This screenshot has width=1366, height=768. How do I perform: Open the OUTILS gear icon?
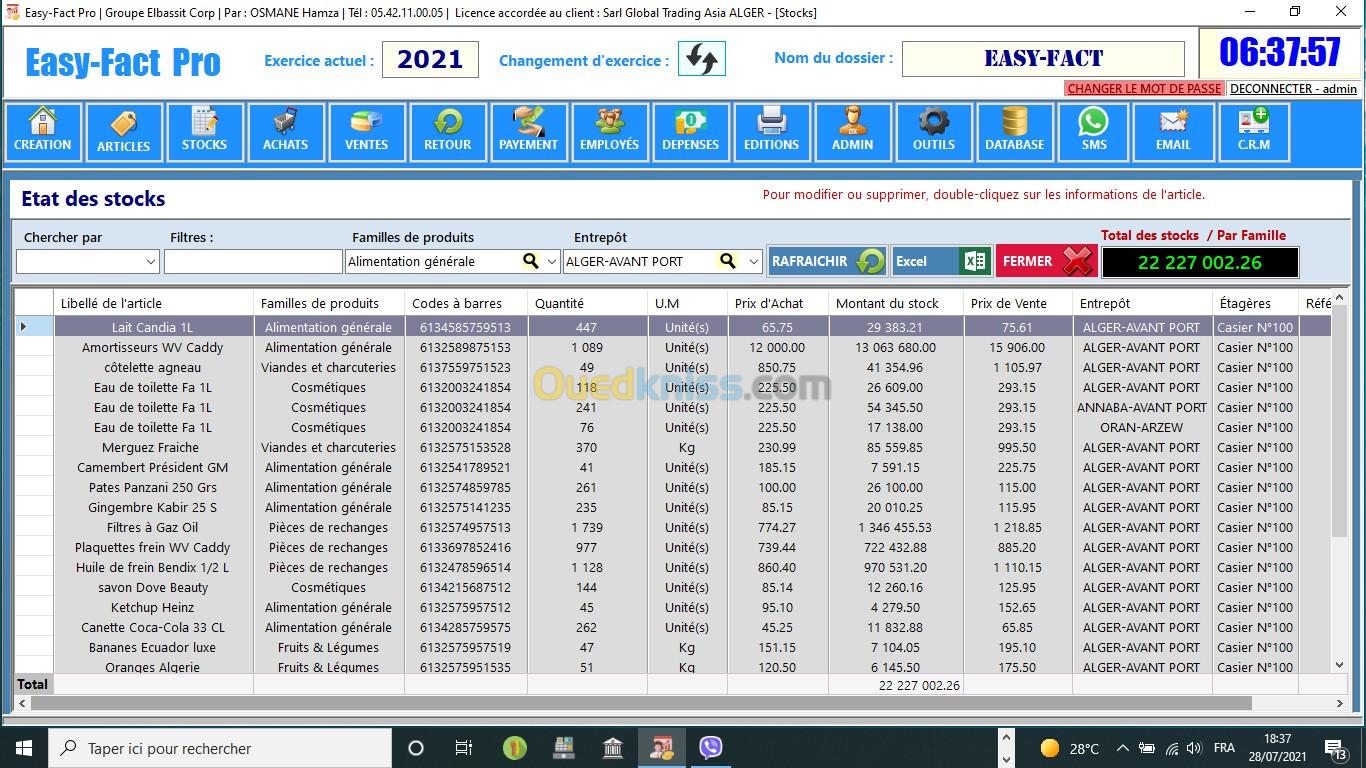933,131
